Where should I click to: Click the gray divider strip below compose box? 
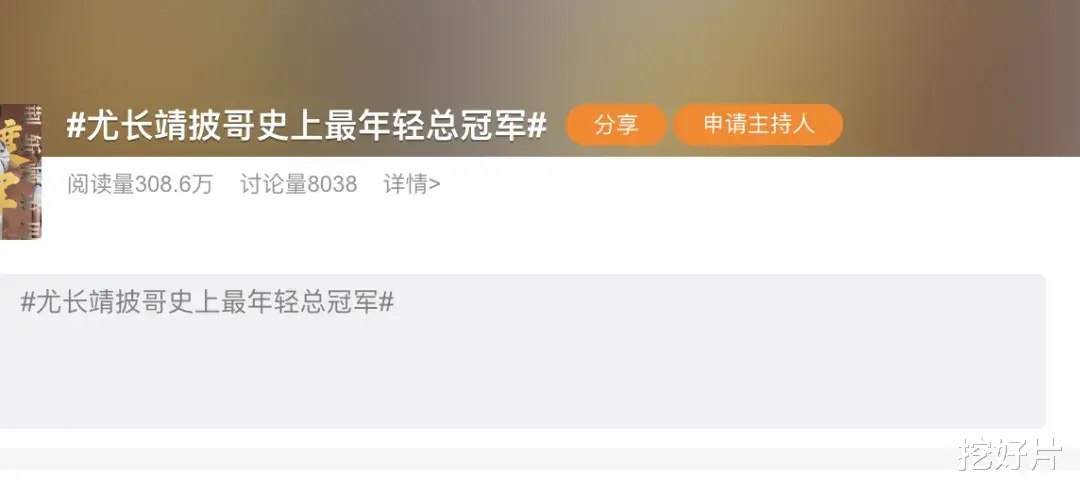coord(540,459)
